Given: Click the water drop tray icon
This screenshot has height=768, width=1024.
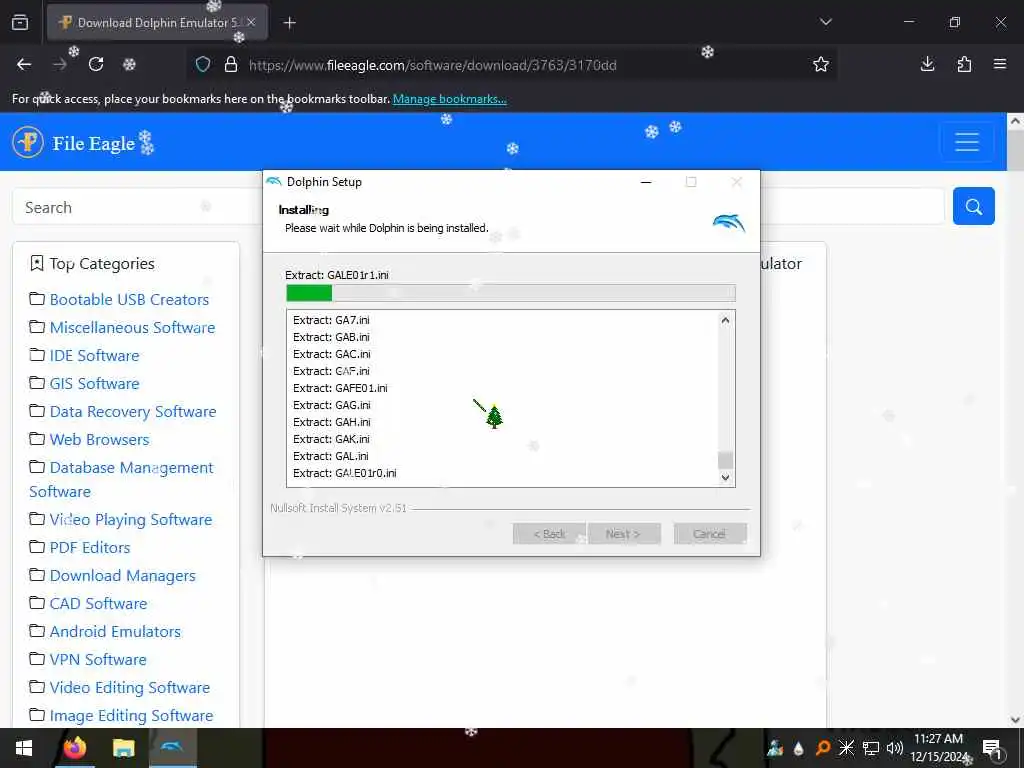Looking at the screenshot, I should coord(798,748).
